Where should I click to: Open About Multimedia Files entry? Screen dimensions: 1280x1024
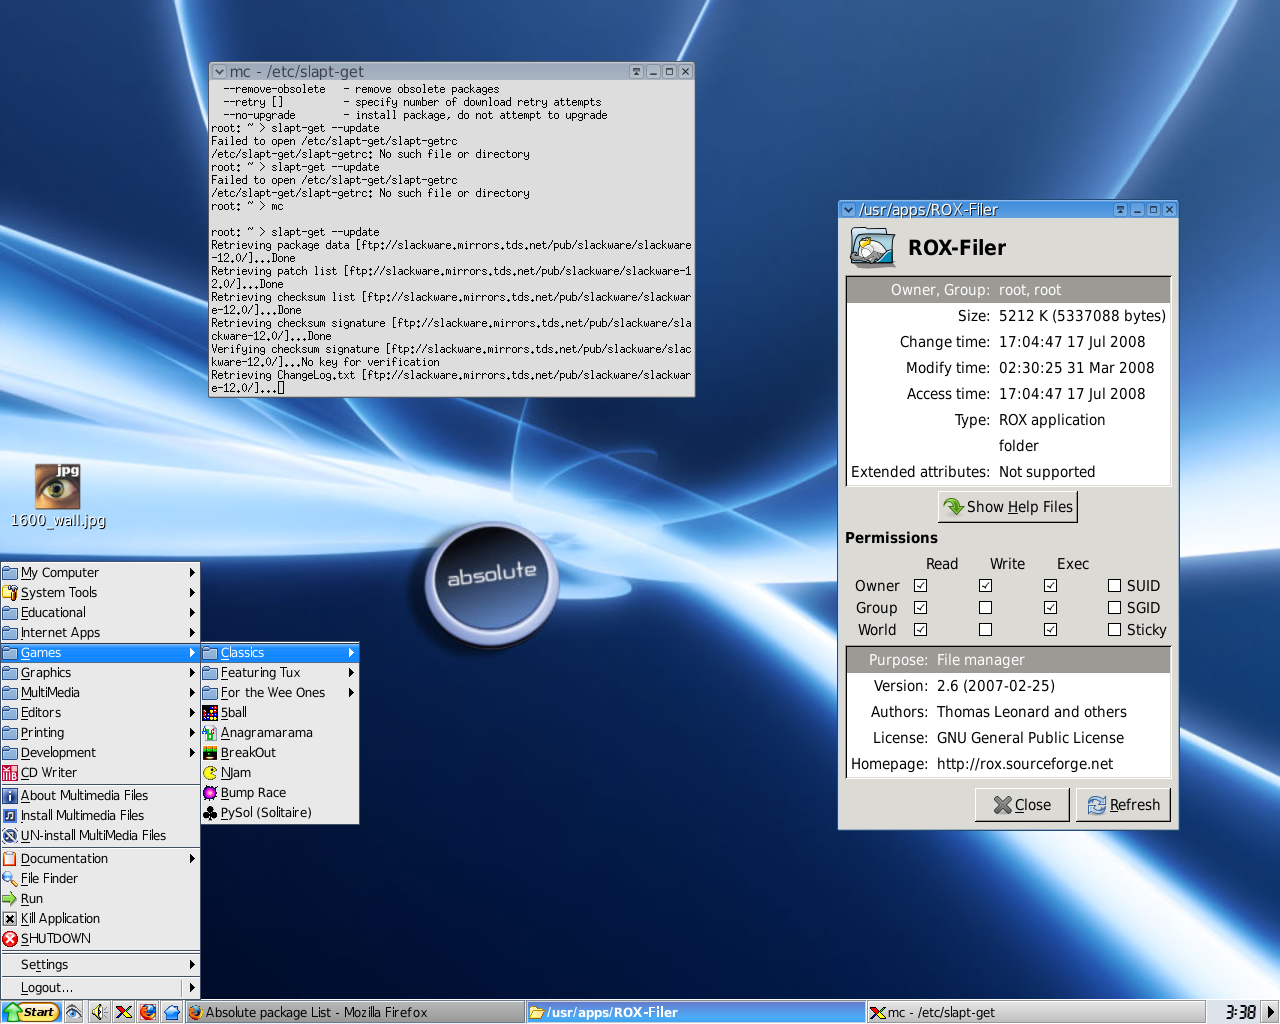100,796
